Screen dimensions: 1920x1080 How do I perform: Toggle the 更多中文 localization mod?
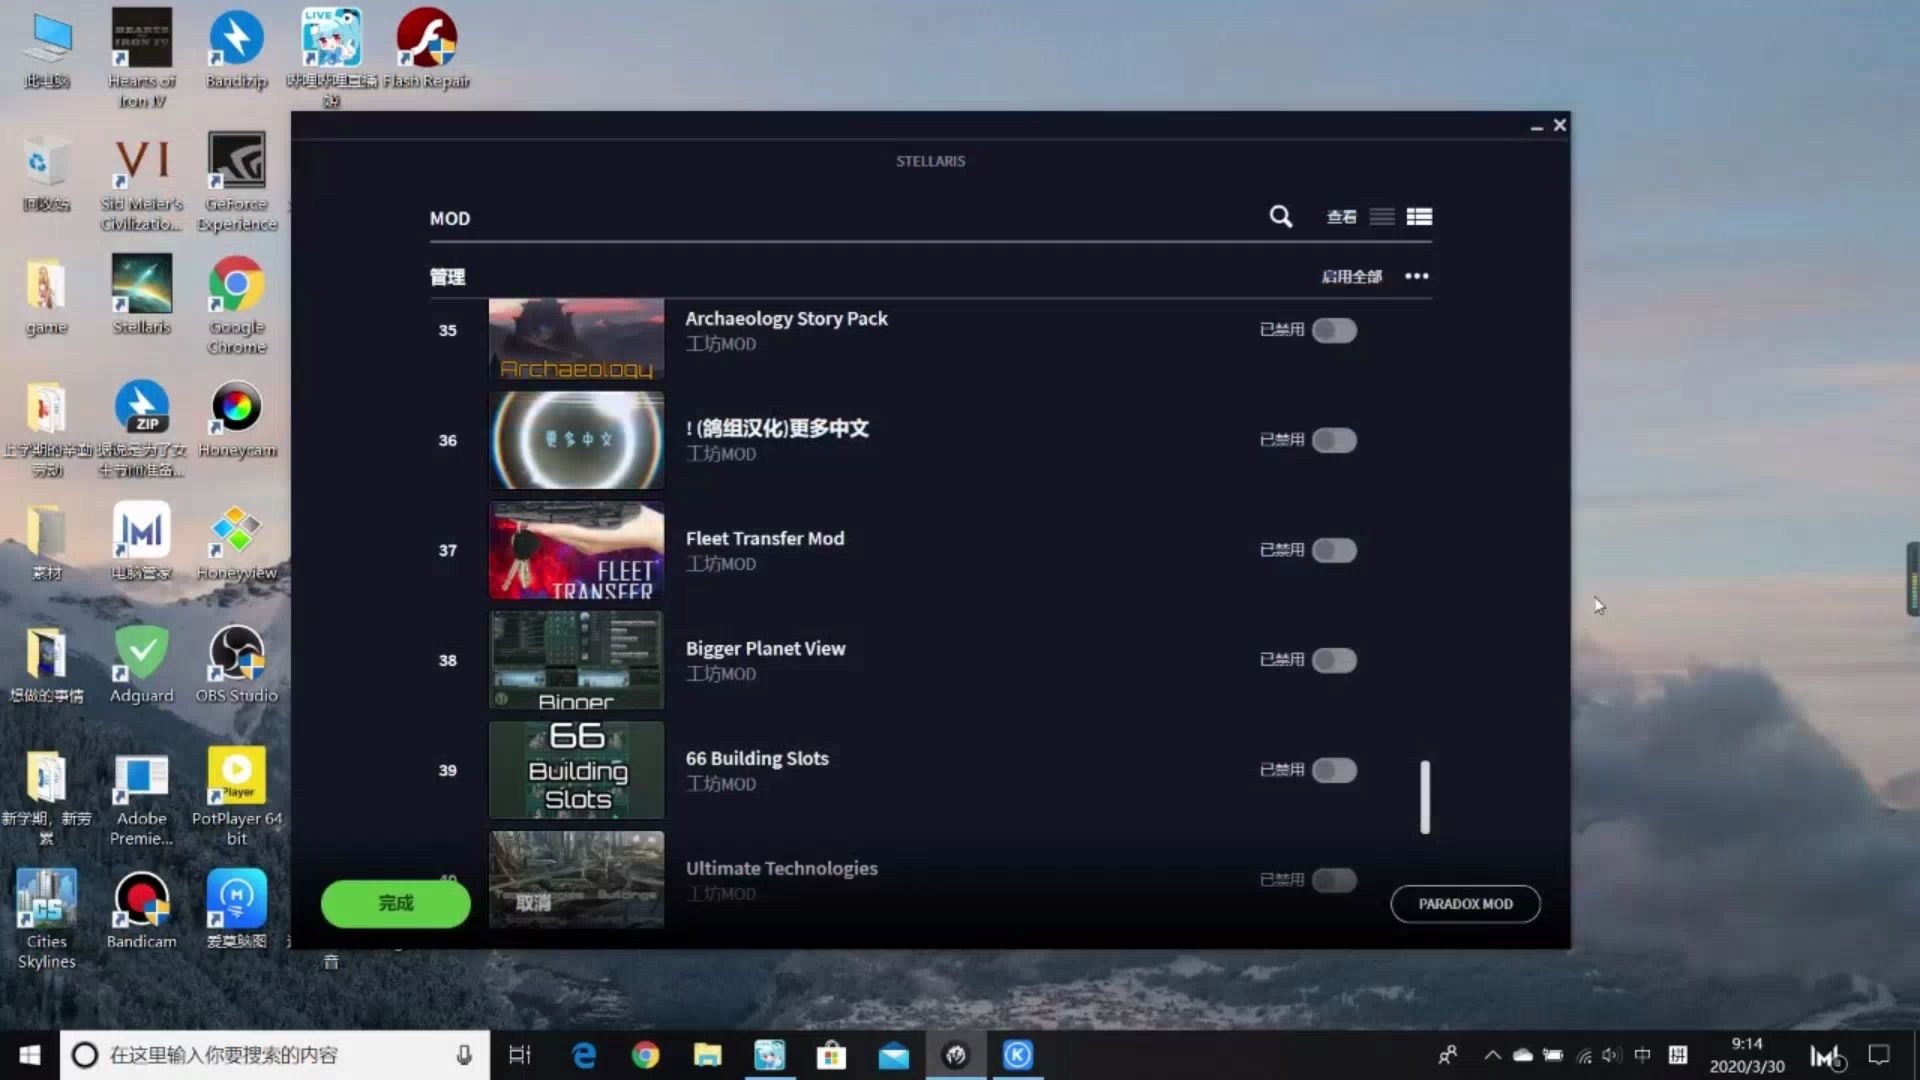click(1334, 440)
